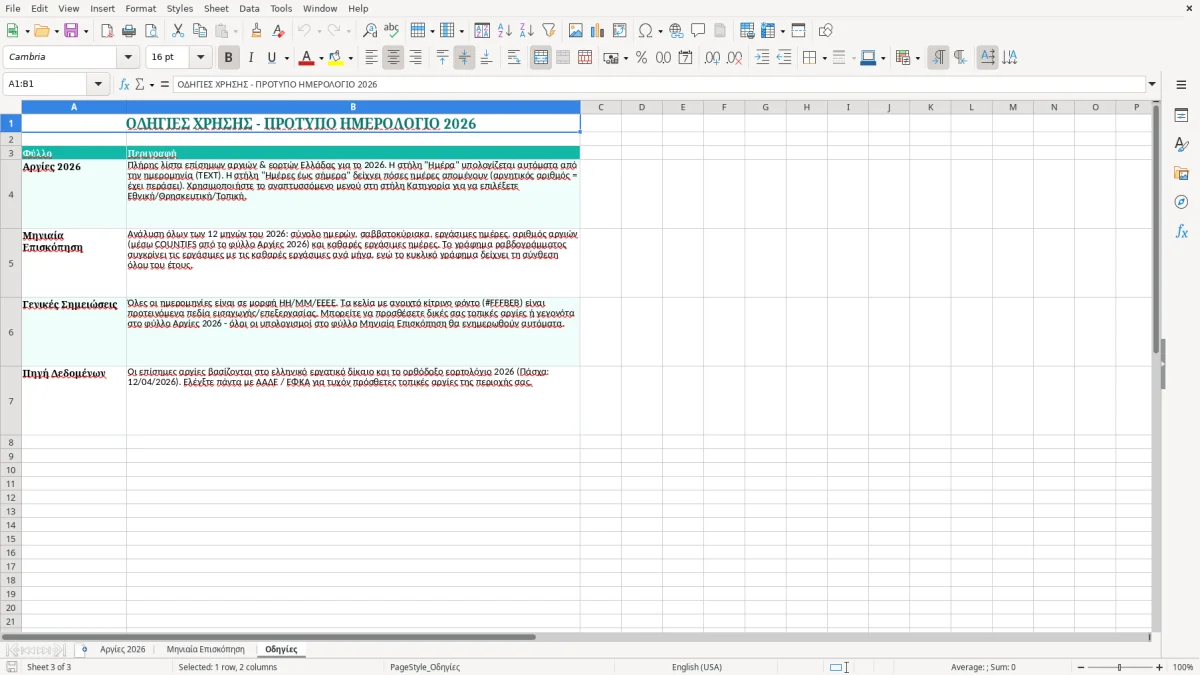
Task: Switch to Μηνιαία Επισκόπηση sheet tab
Action: tap(205, 650)
